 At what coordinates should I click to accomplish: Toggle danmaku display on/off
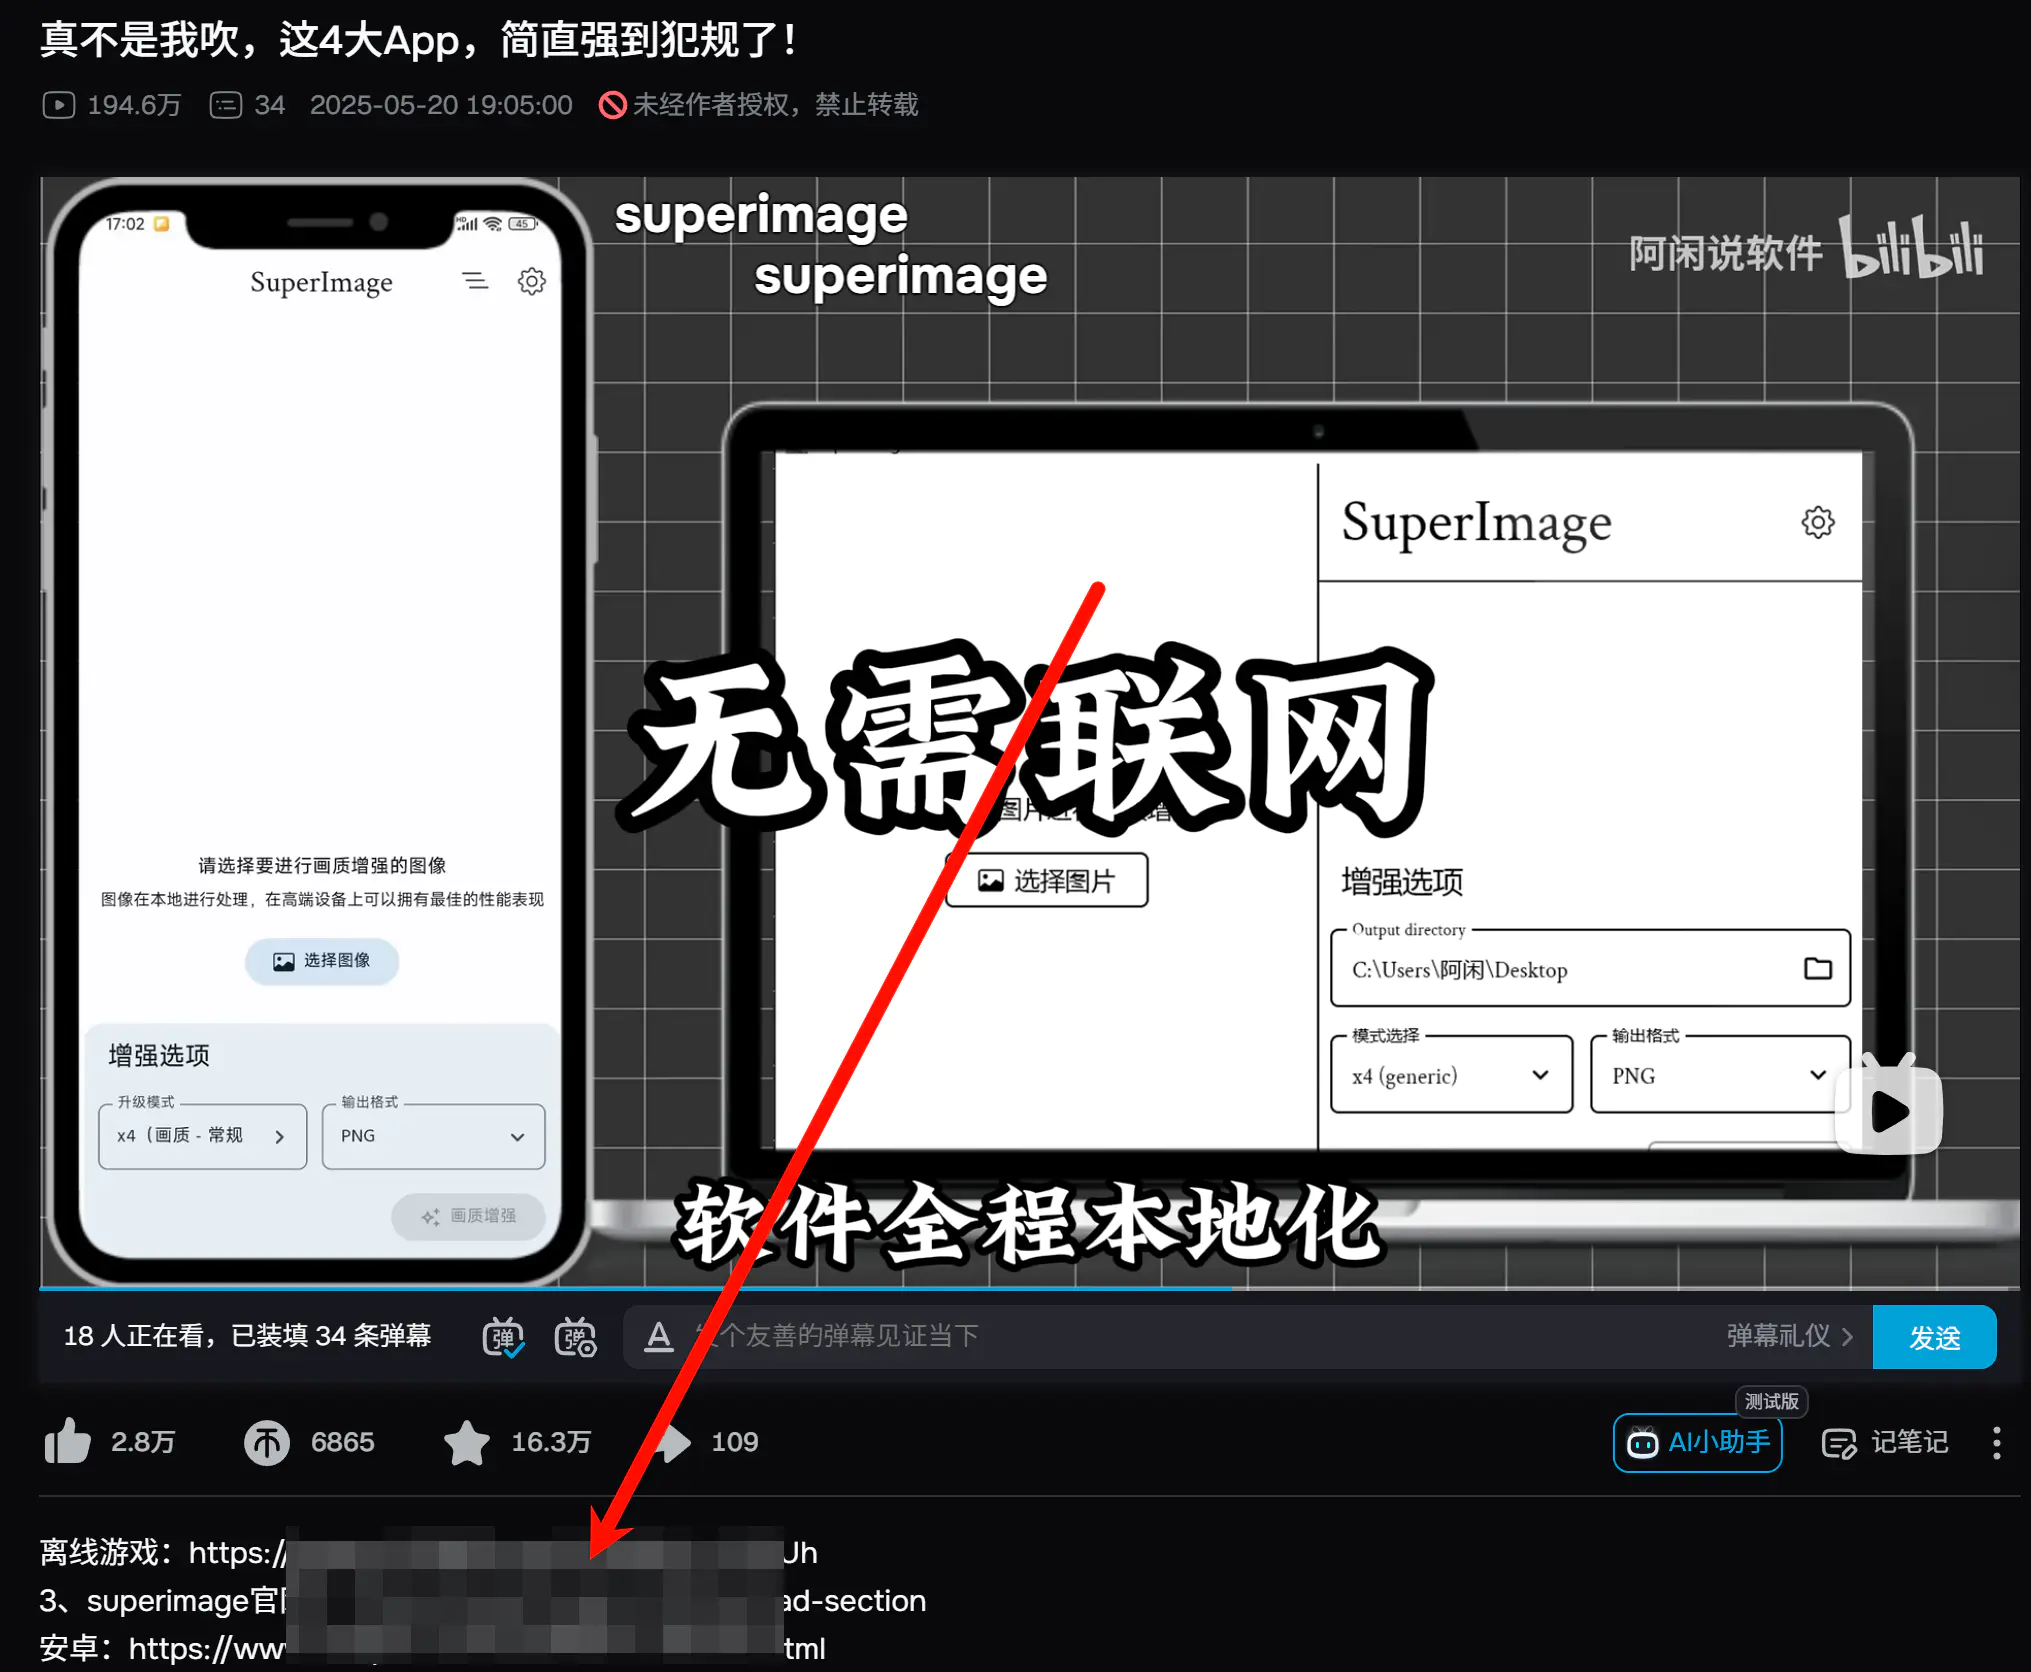click(503, 1337)
